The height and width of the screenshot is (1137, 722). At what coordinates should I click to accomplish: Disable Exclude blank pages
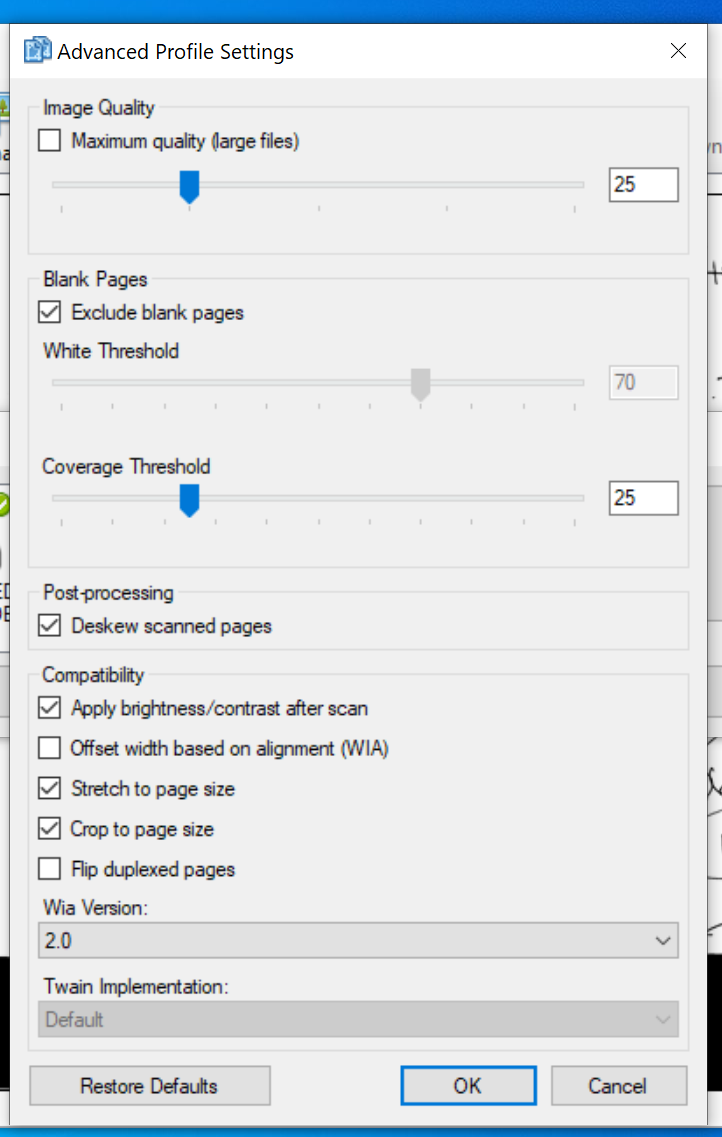[x=49, y=312]
